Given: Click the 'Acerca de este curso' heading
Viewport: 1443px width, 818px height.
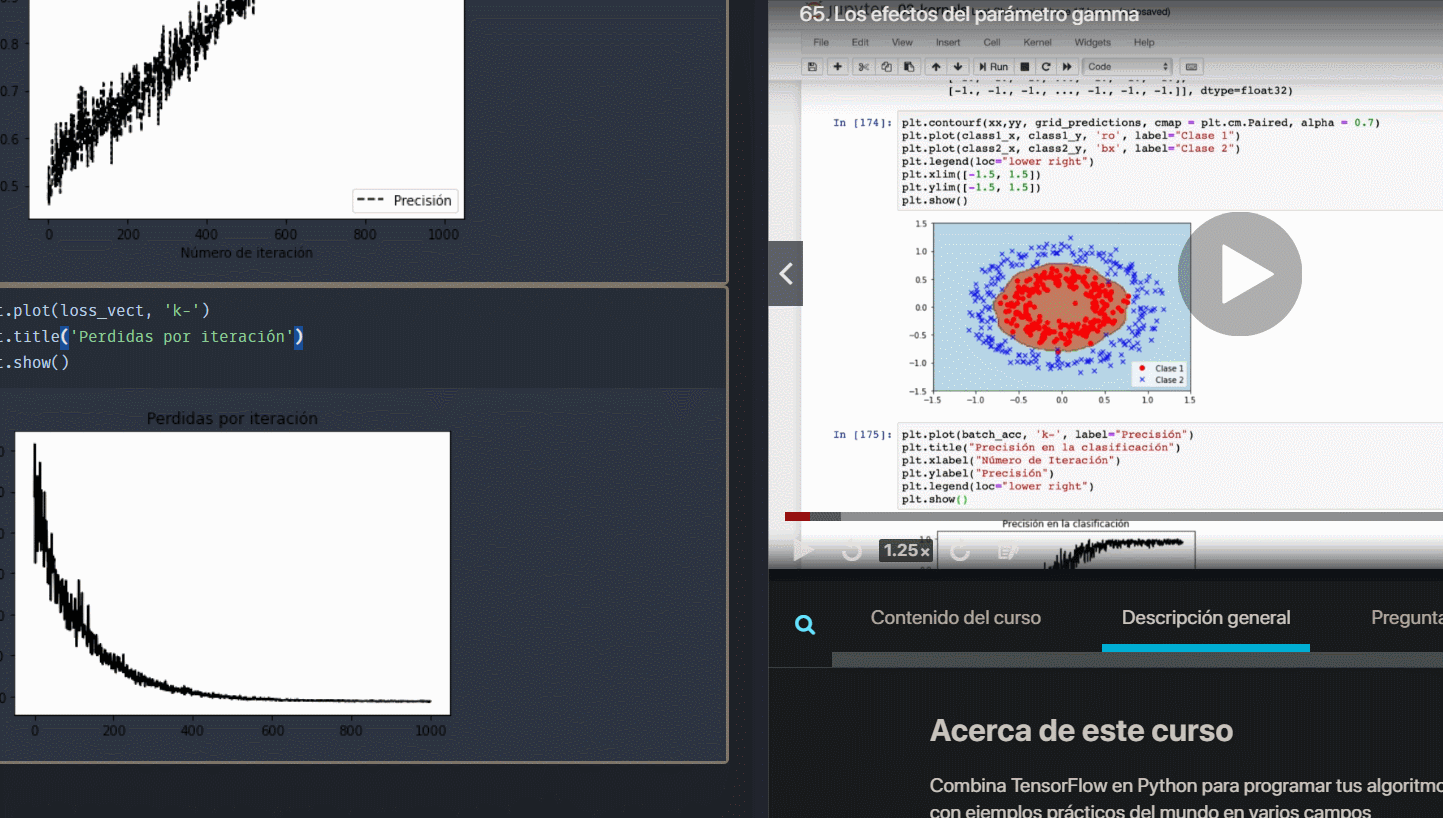Looking at the screenshot, I should click(1081, 730).
